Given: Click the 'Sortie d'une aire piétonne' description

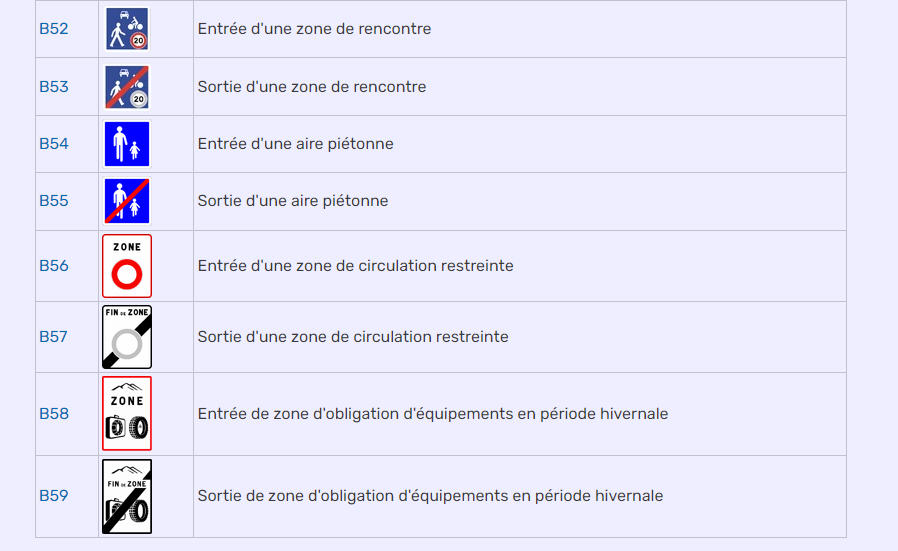Looking at the screenshot, I should click(293, 201).
